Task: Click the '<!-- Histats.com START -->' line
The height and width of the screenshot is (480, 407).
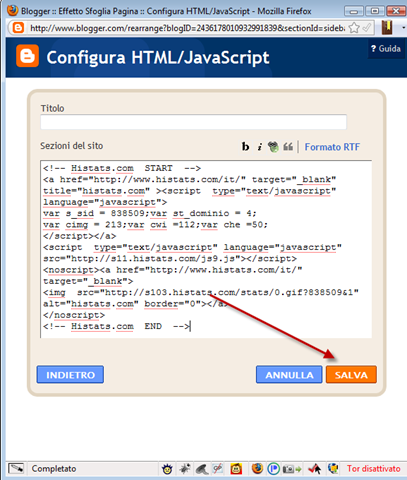Action: click(122, 168)
